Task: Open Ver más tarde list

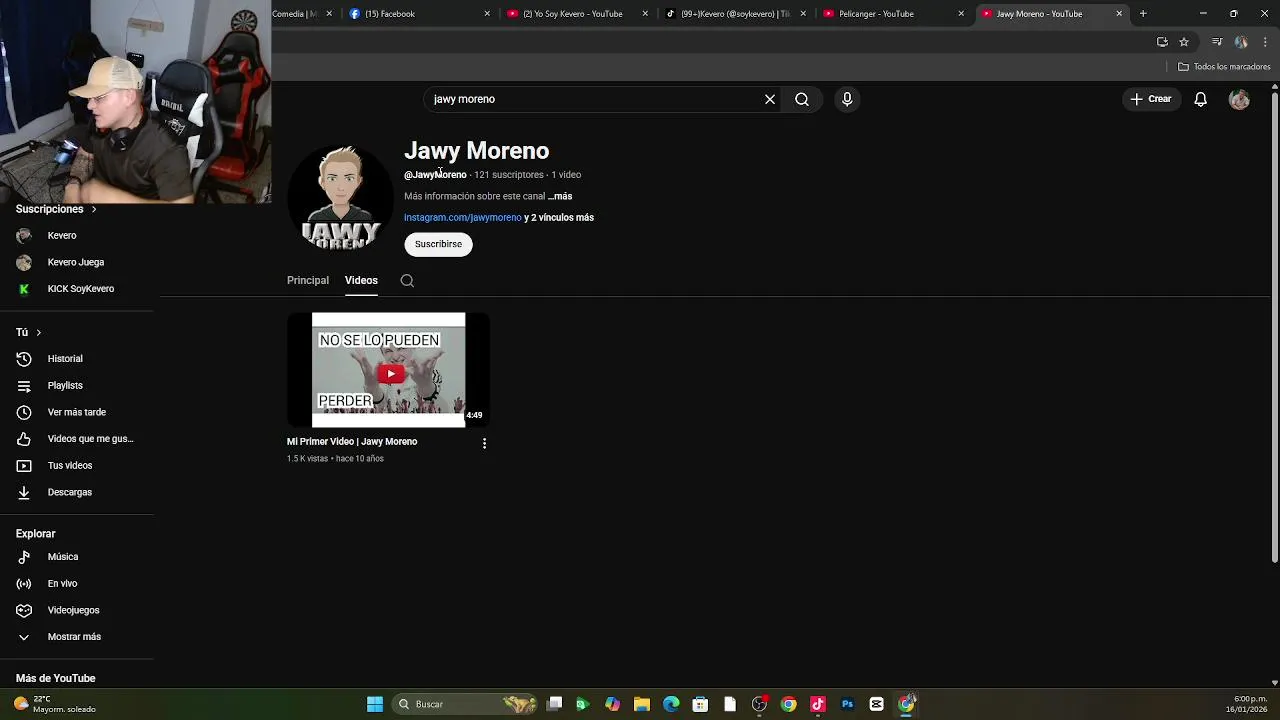Action: point(76,412)
